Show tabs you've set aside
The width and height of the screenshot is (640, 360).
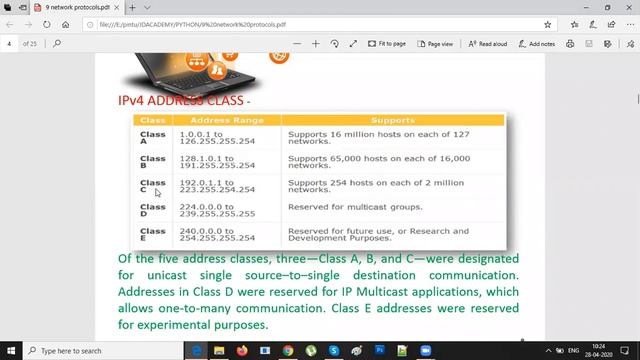click(x=7, y=7)
